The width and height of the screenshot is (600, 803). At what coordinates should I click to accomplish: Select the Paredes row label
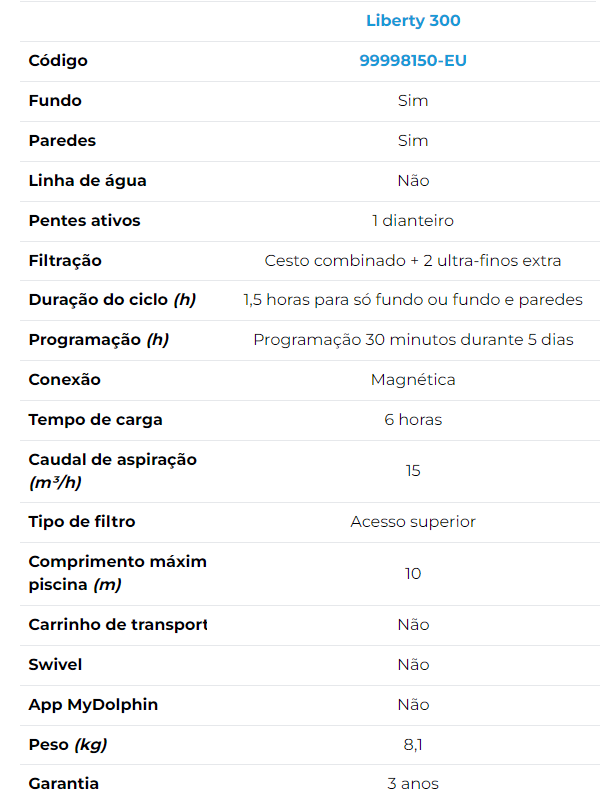(62, 141)
